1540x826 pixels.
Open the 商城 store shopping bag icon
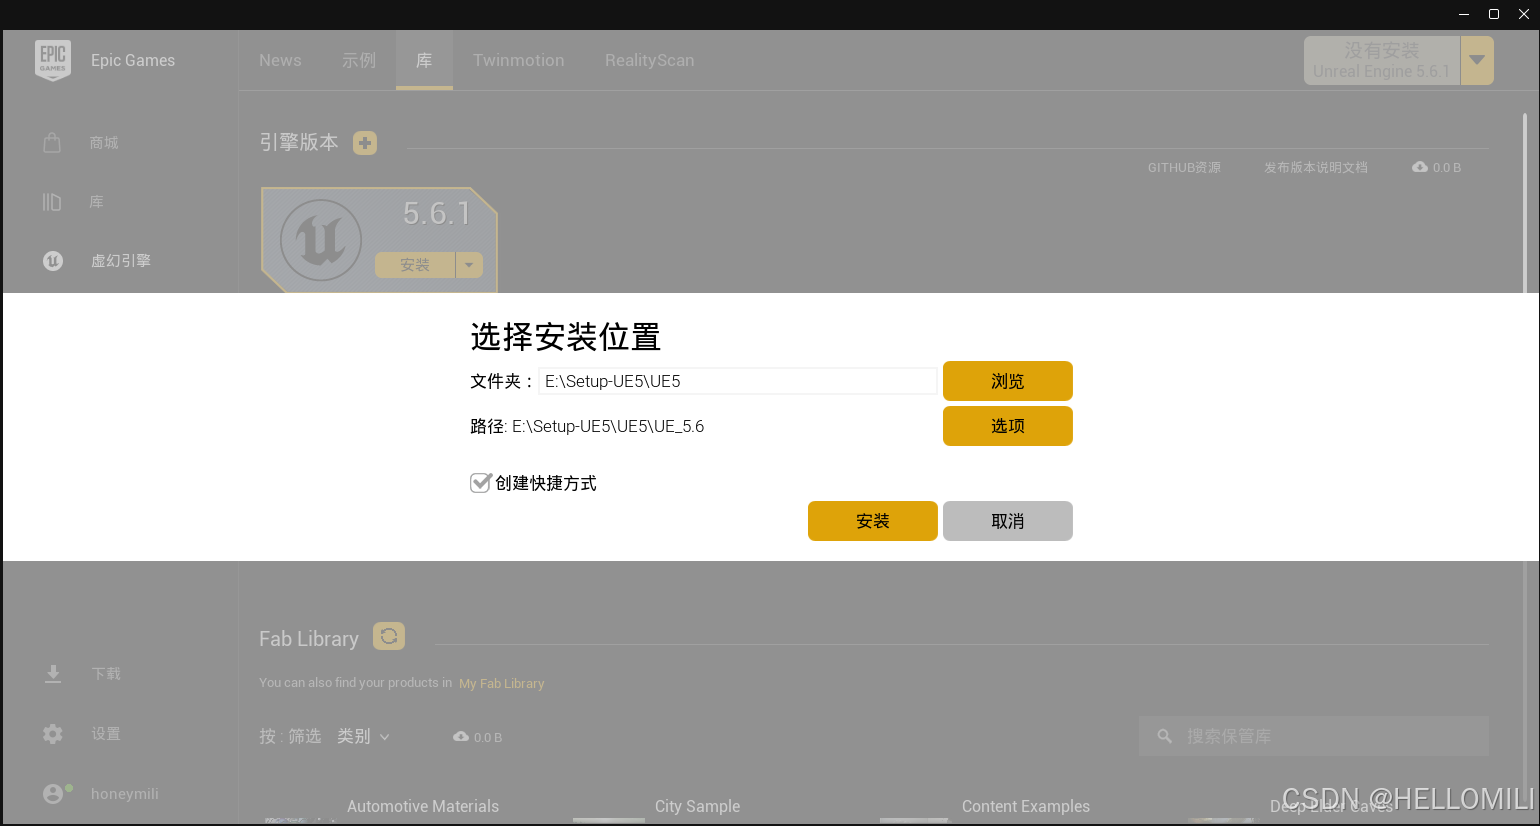(53, 143)
